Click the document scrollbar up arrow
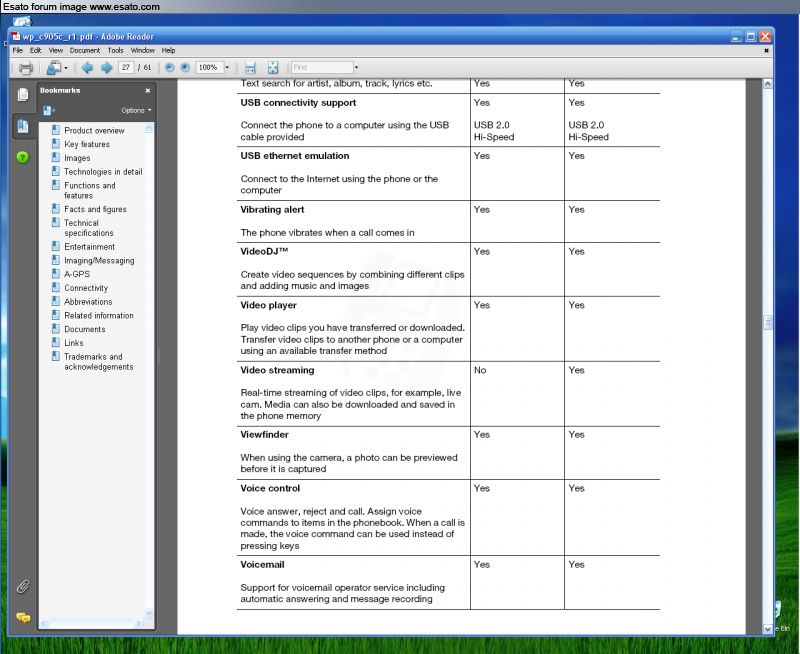 768,84
